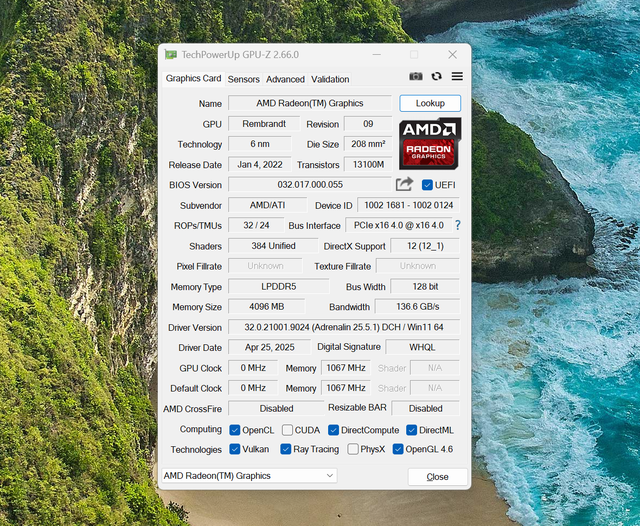Click the BIOS export share icon
Image resolution: width=640 pixels, height=526 pixels.
click(404, 184)
